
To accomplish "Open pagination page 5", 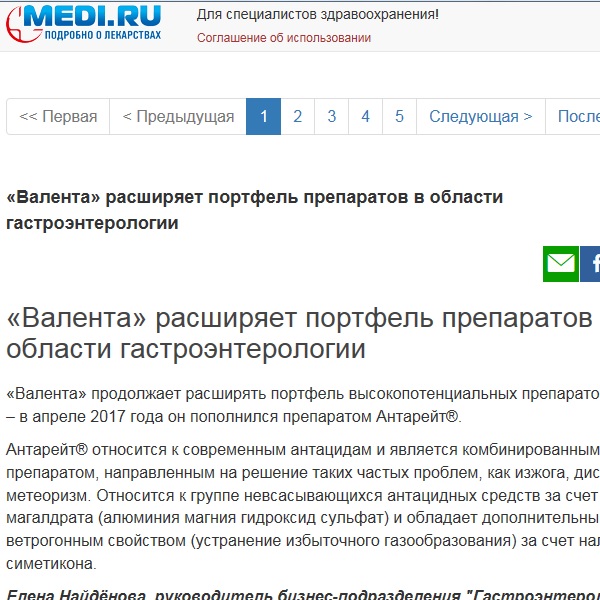I will [399, 116].
